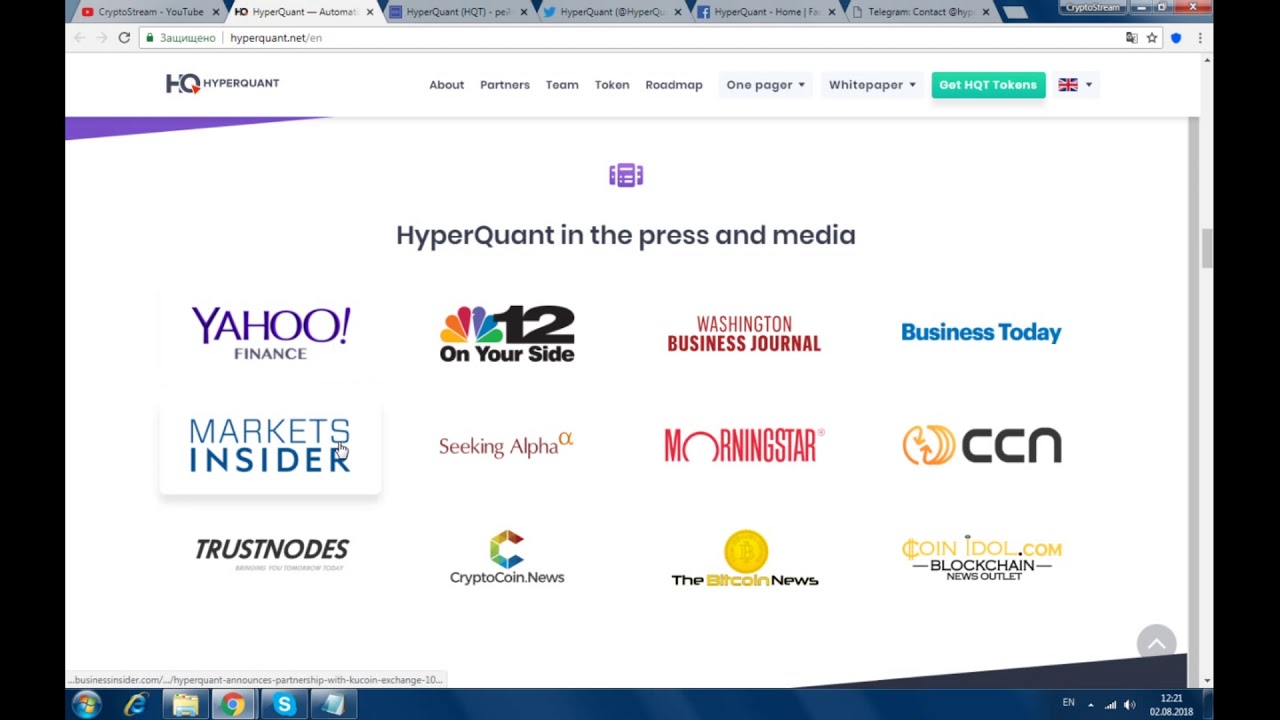Image resolution: width=1280 pixels, height=720 pixels.
Task: Click the translate page icon in address bar
Action: click(x=1131, y=38)
